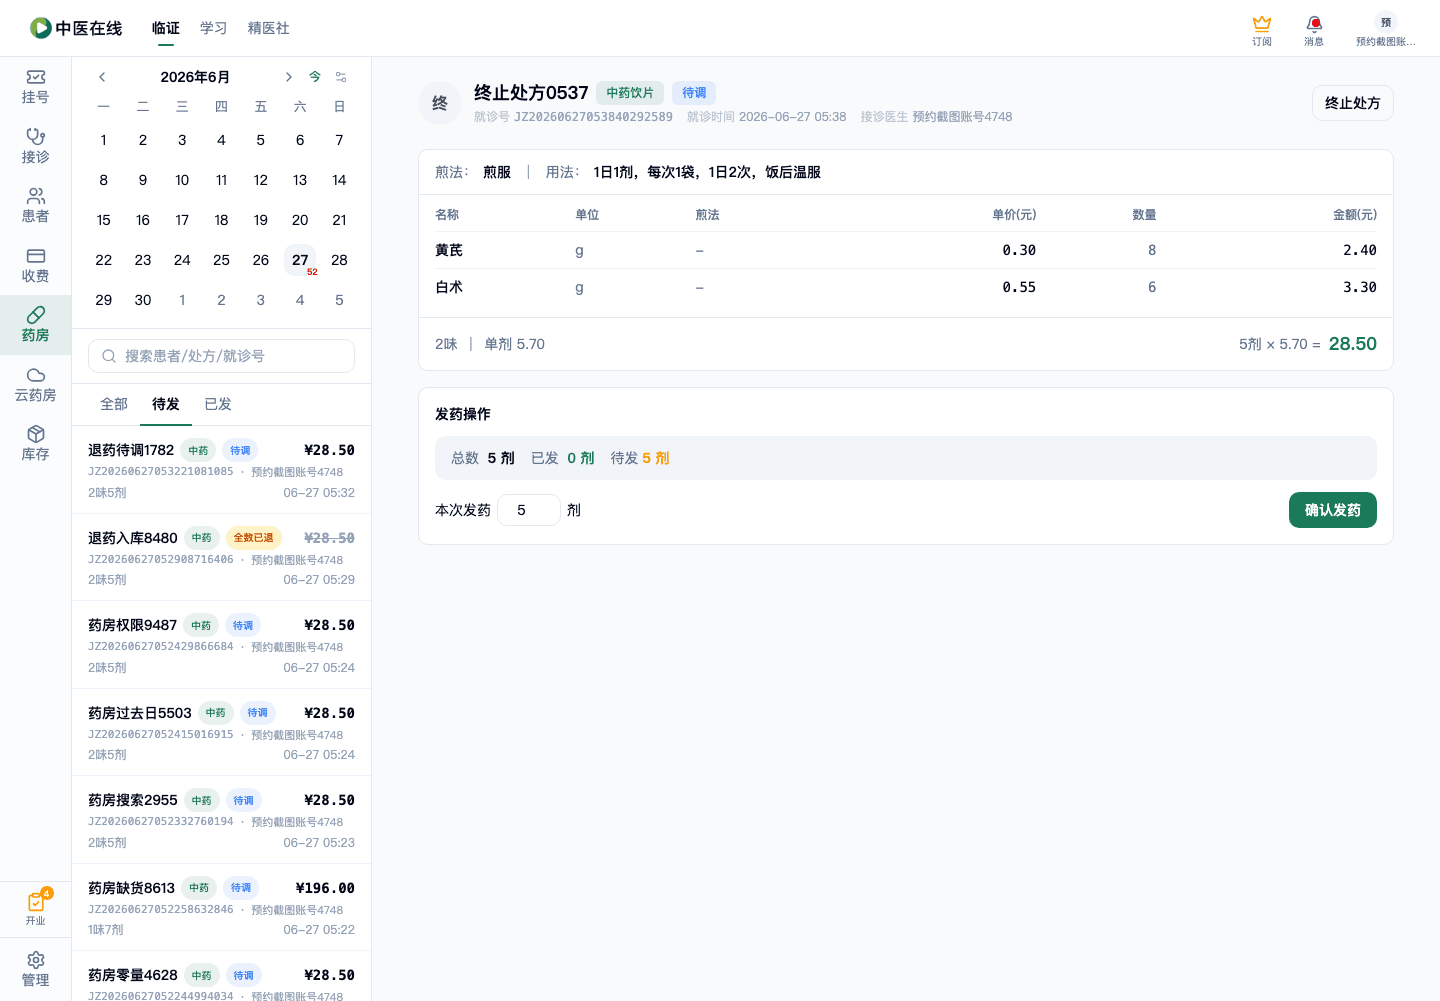Open calendar filter settings icon
1440x1001 pixels.
coord(341,77)
